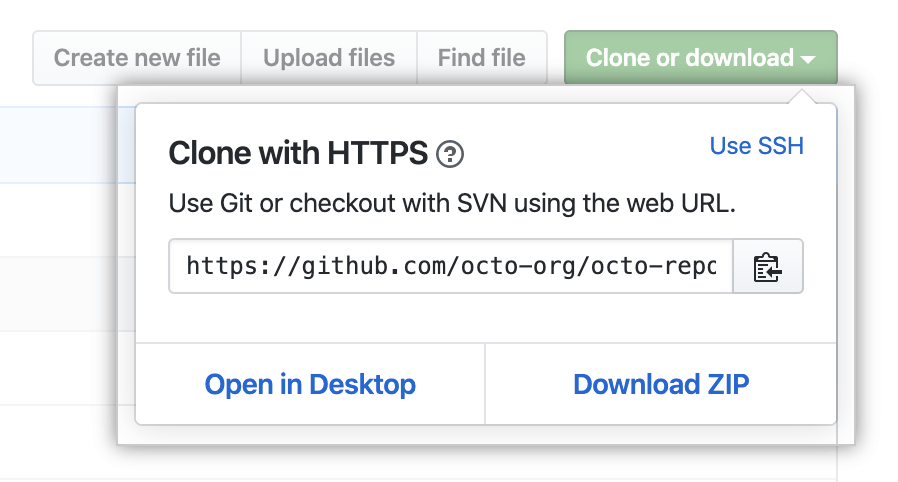
Task: Copy the clone URL to clipboard
Action: (767, 266)
